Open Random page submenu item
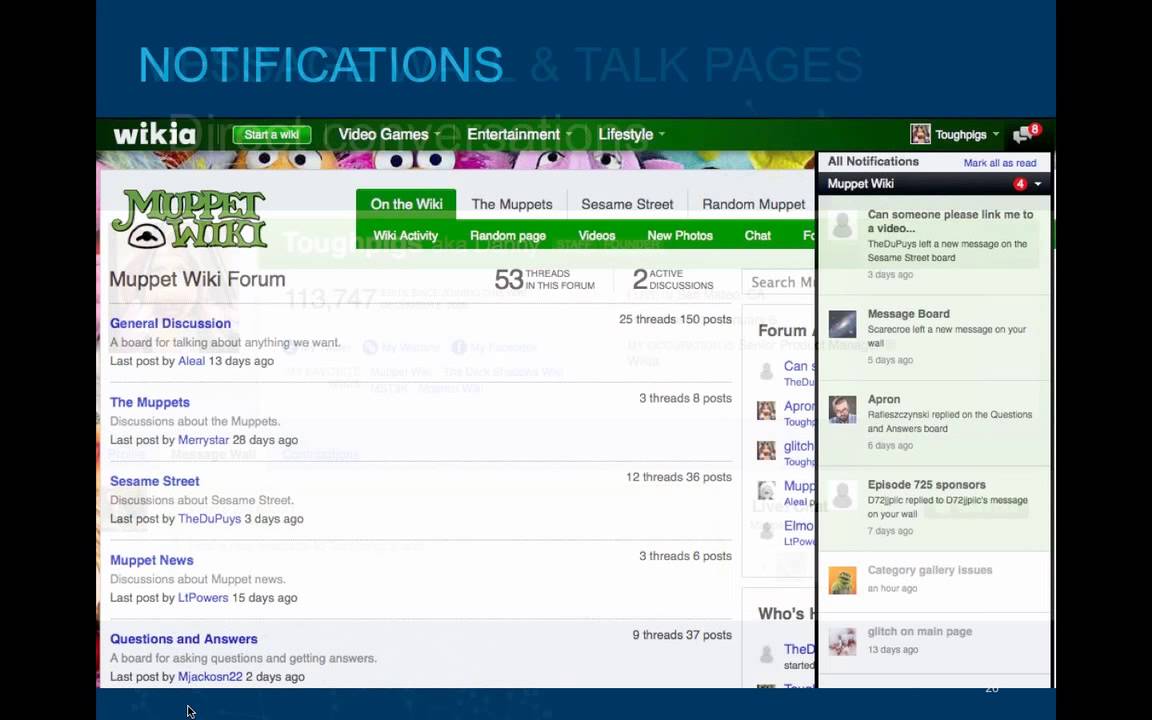The width and height of the screenshot is (1152, 720). [x=508, y=236]
